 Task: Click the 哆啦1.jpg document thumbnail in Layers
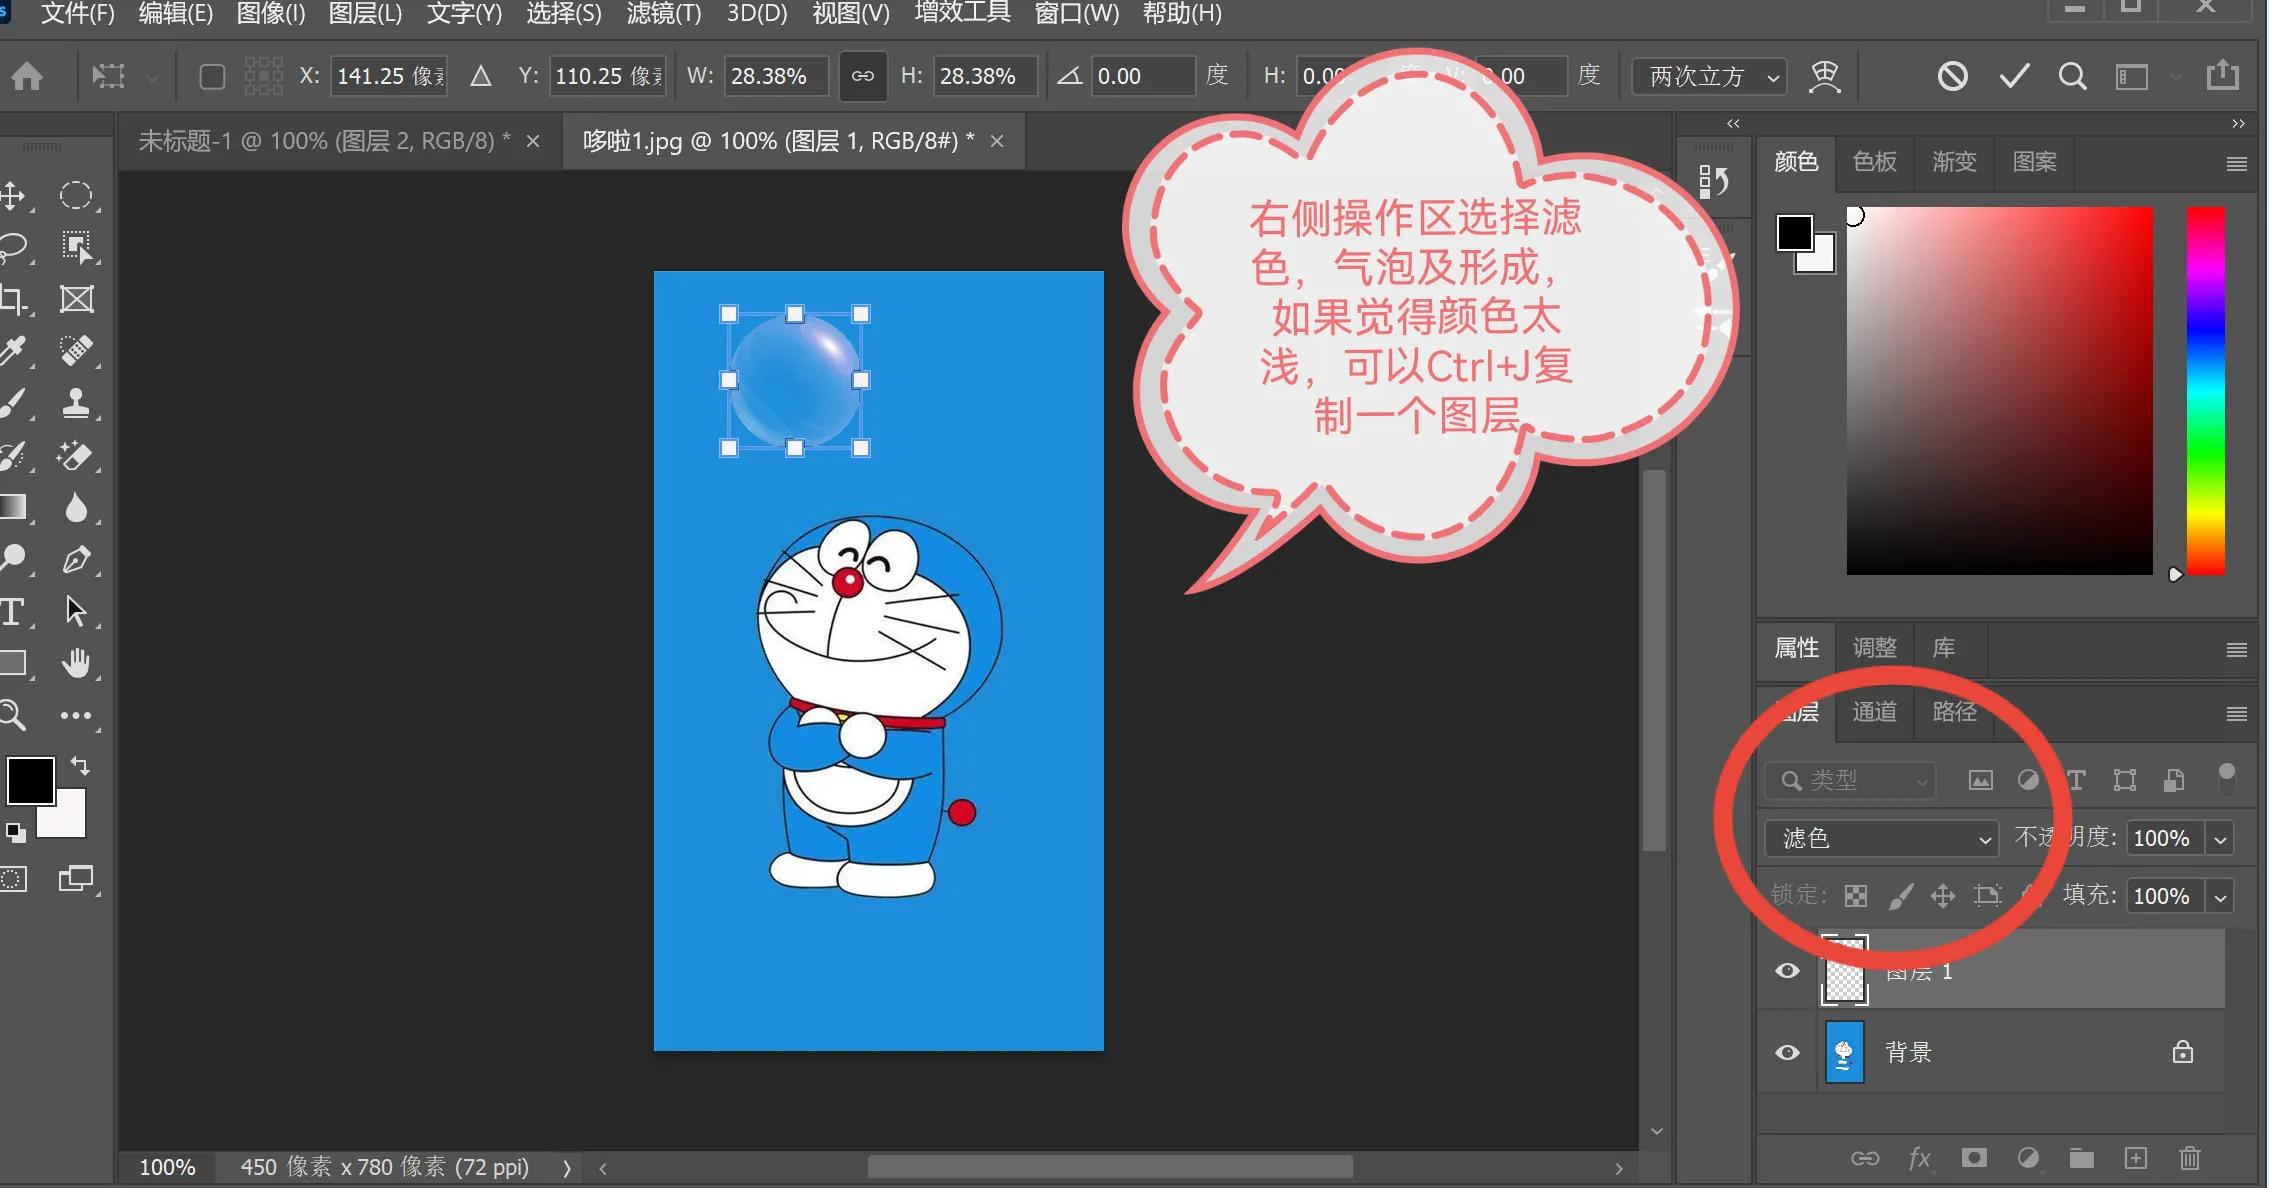(1844, 1051)
